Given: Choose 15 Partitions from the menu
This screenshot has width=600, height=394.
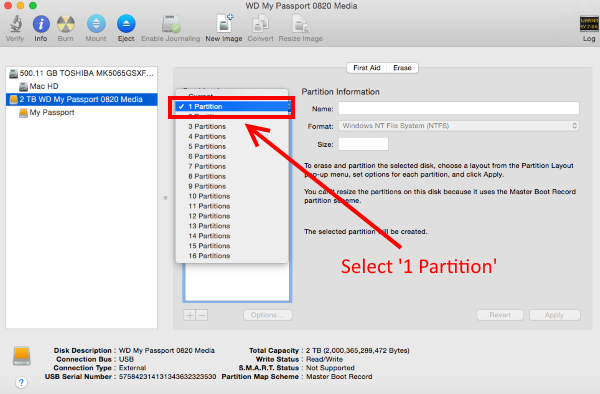Looking at the screenshot, I should [232, 246].
